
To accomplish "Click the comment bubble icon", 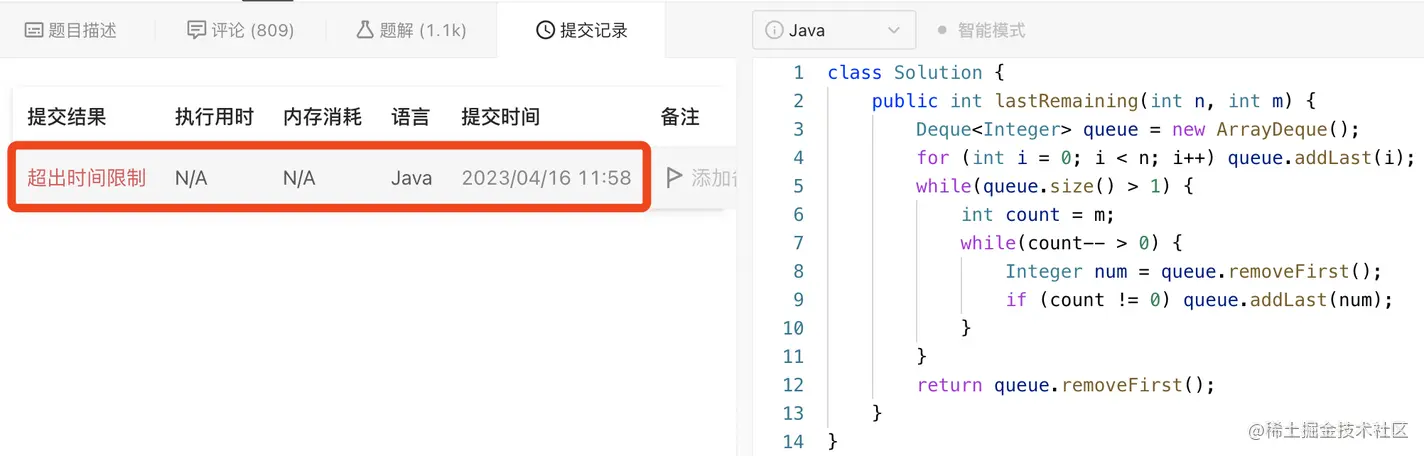I will 197,30.
